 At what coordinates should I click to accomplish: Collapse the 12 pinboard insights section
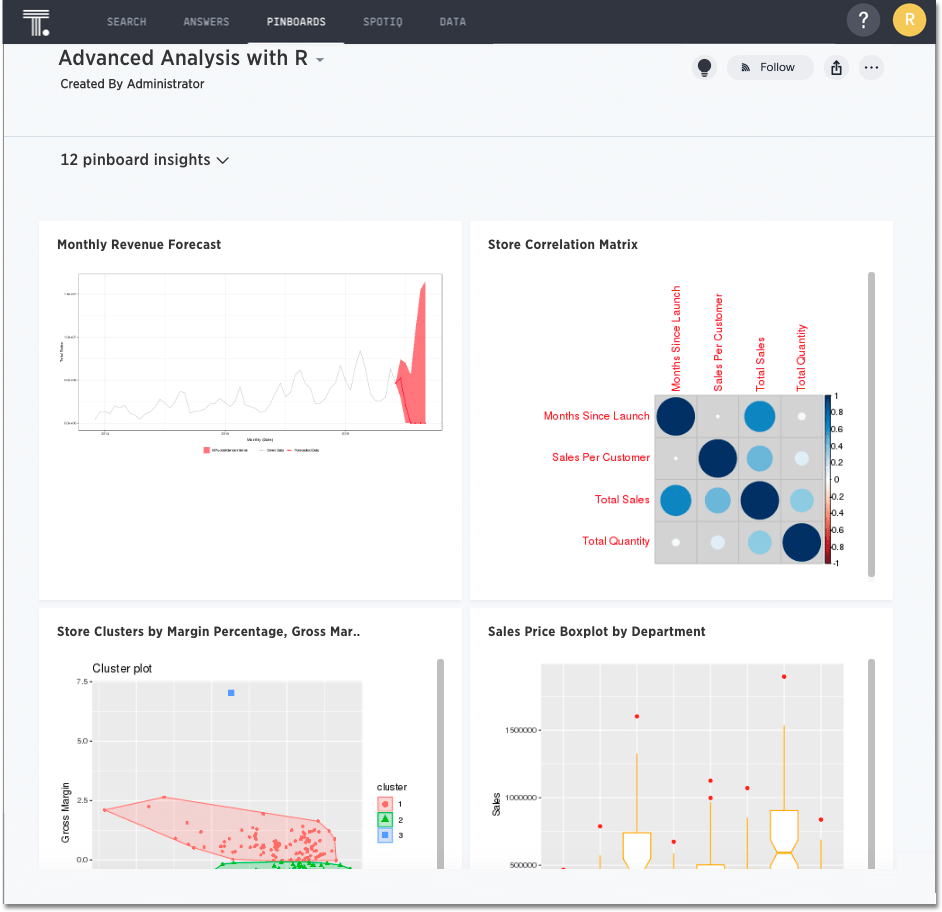point(223,160)
